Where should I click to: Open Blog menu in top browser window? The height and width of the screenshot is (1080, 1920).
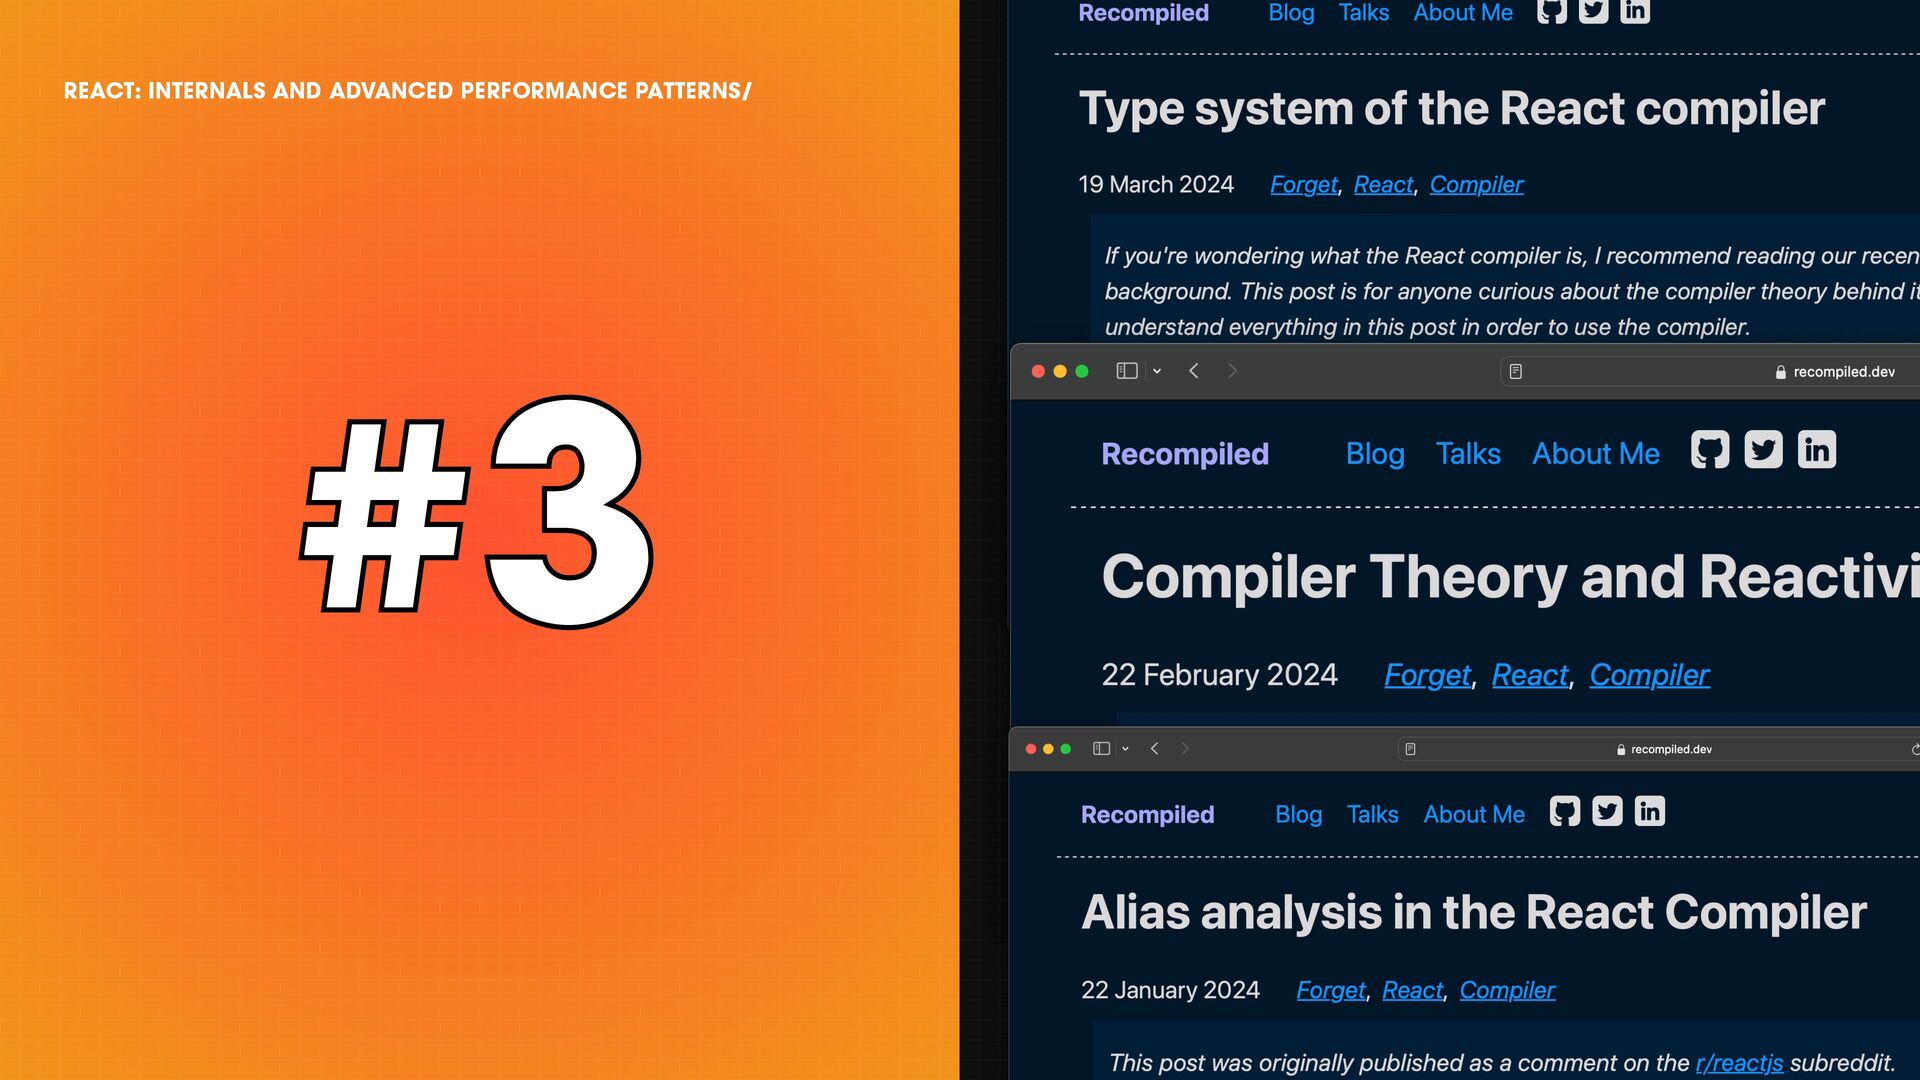click(x=1291, y=13)
